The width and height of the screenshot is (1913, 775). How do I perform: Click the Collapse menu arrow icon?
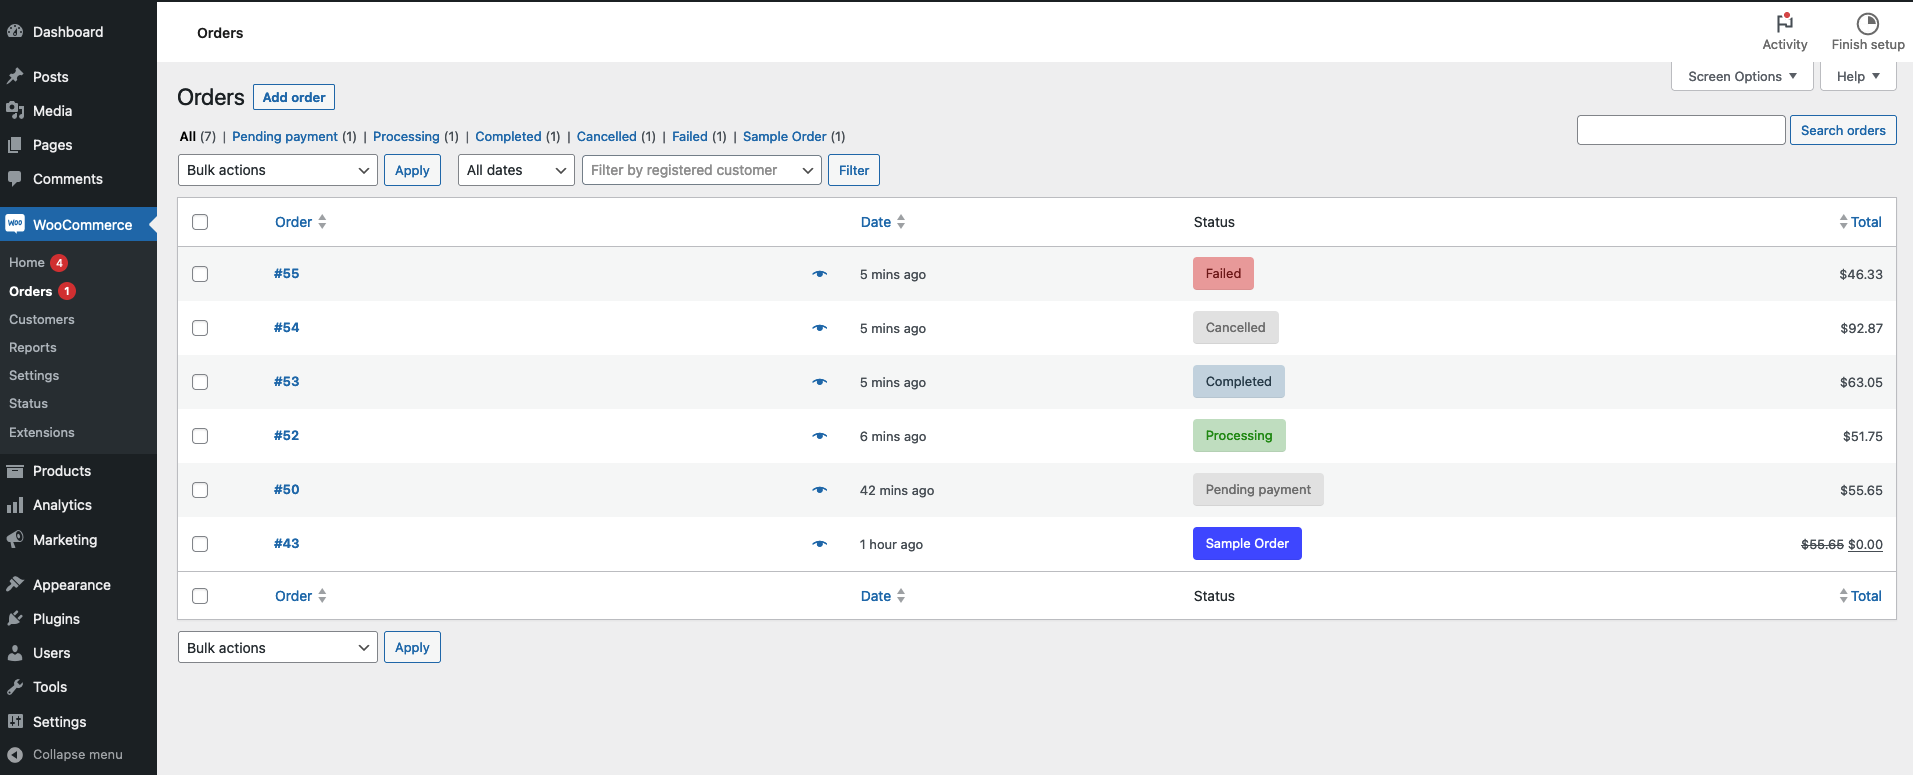coord(15,755)
